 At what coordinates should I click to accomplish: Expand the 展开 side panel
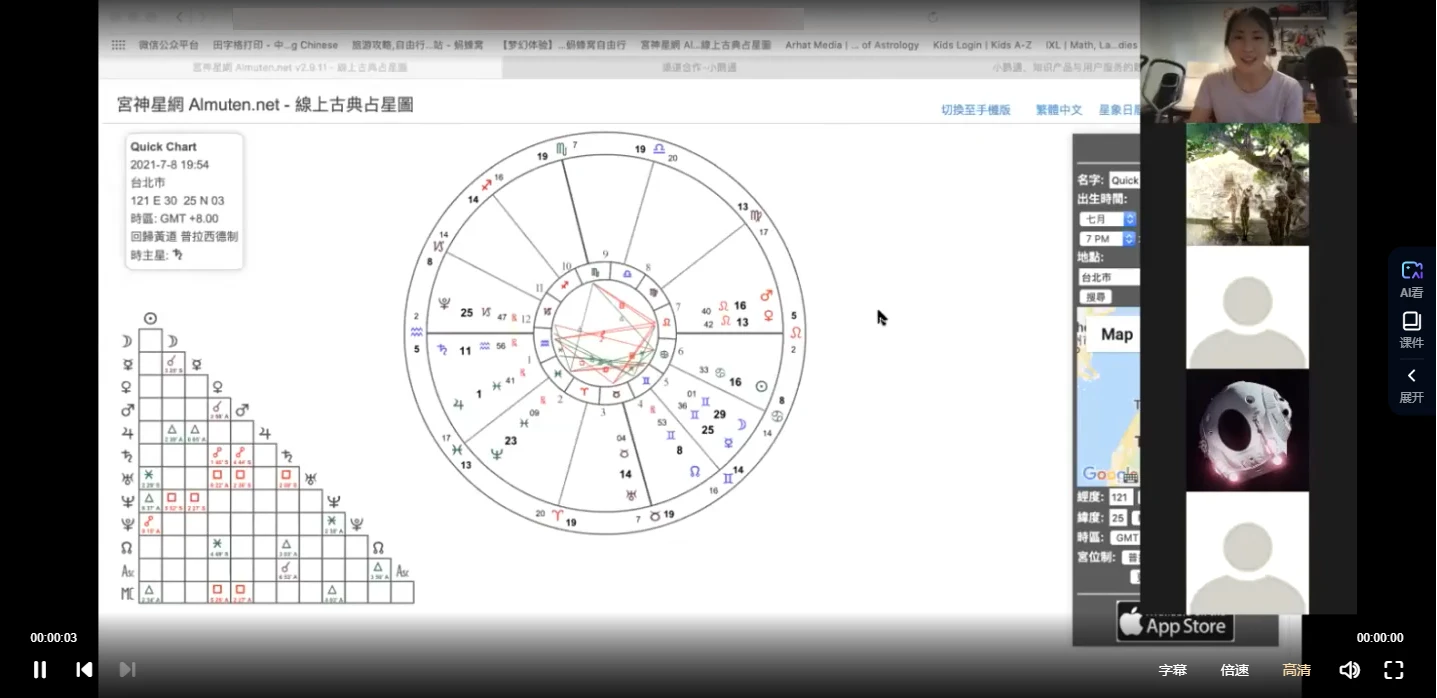tap(1412, 385)
